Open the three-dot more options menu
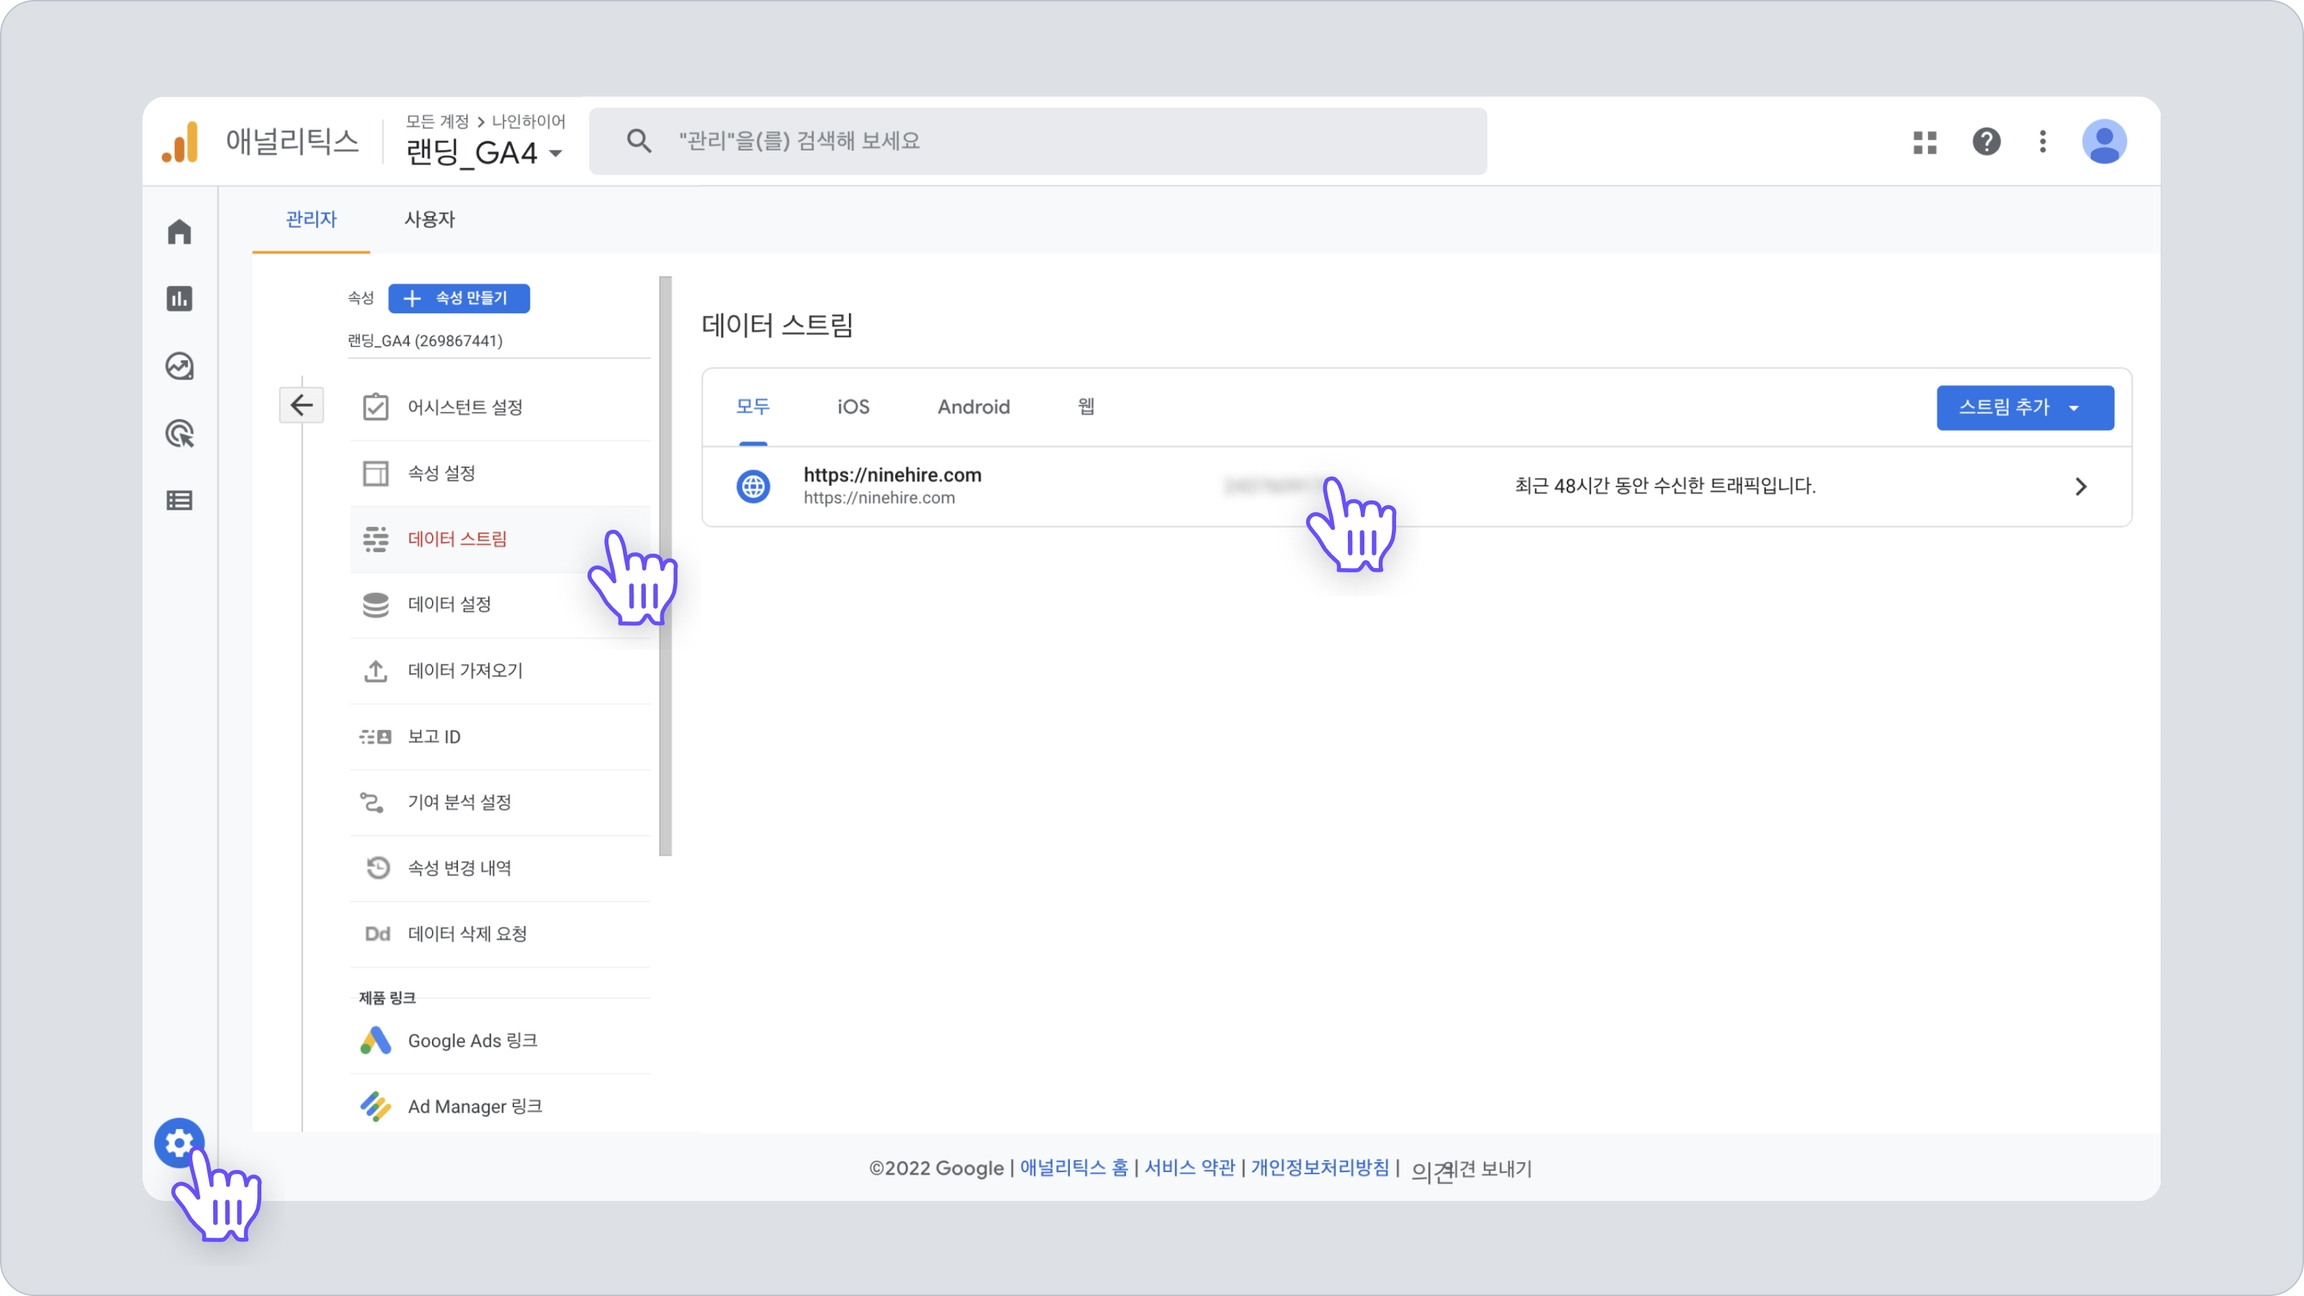2304x1296 pixels. point(2042,142)
